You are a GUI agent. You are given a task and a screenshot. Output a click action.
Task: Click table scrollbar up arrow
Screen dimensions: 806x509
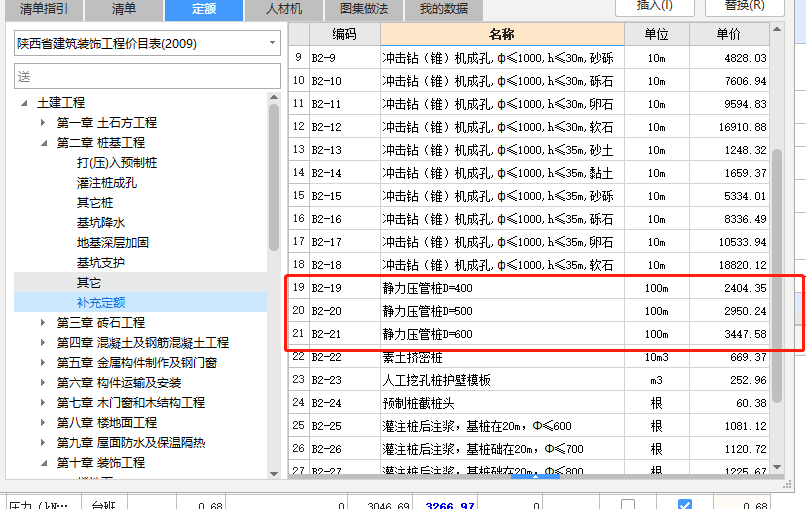pos(777,29)
